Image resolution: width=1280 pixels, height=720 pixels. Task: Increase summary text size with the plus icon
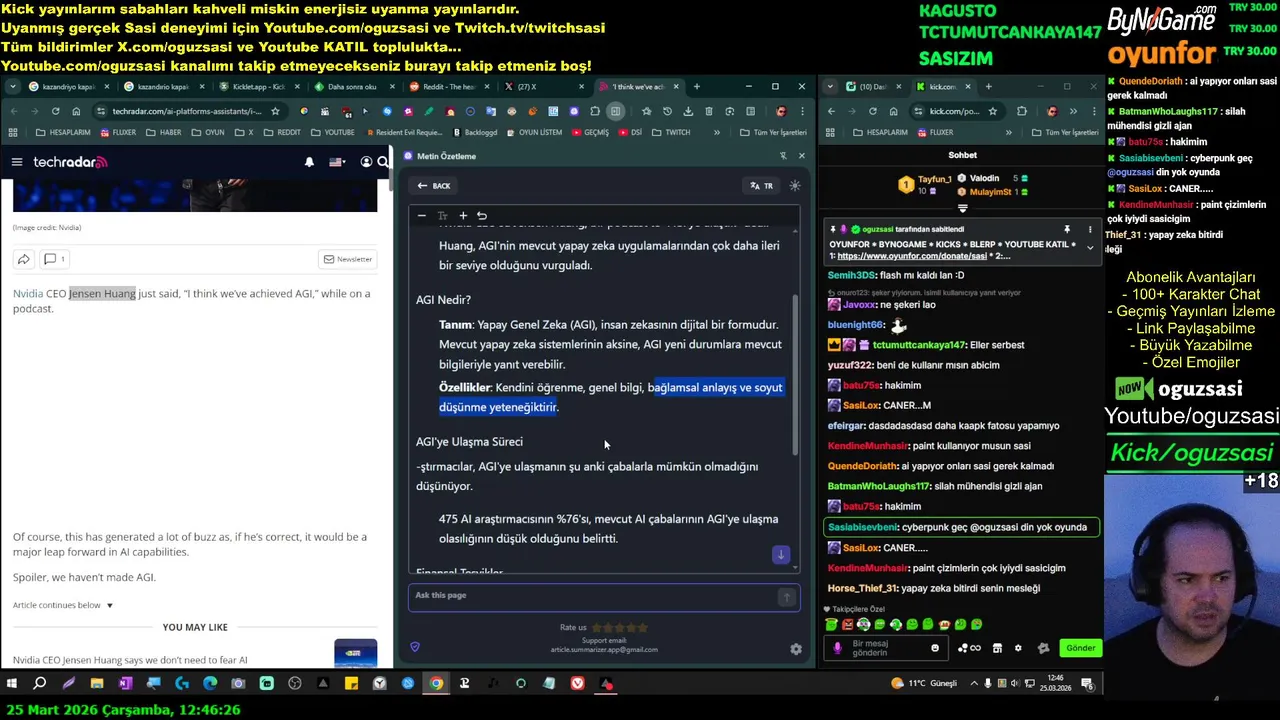click(463, 216)
